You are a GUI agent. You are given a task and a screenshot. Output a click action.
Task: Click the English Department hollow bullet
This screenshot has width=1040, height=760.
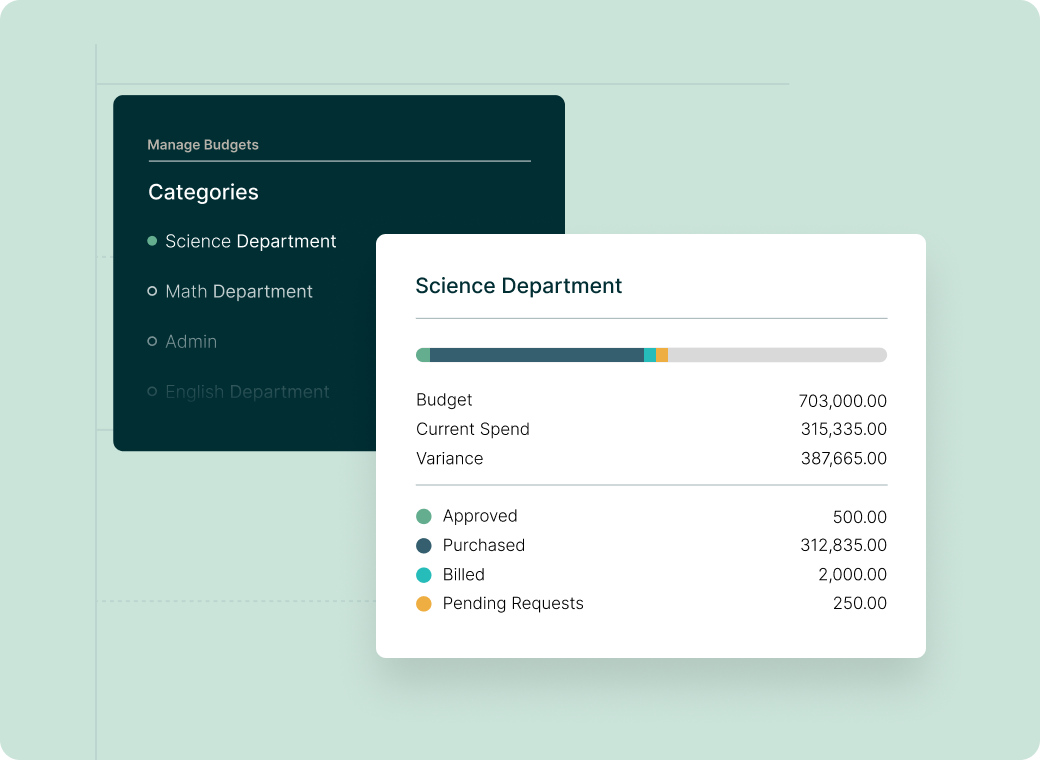[152, 391]
